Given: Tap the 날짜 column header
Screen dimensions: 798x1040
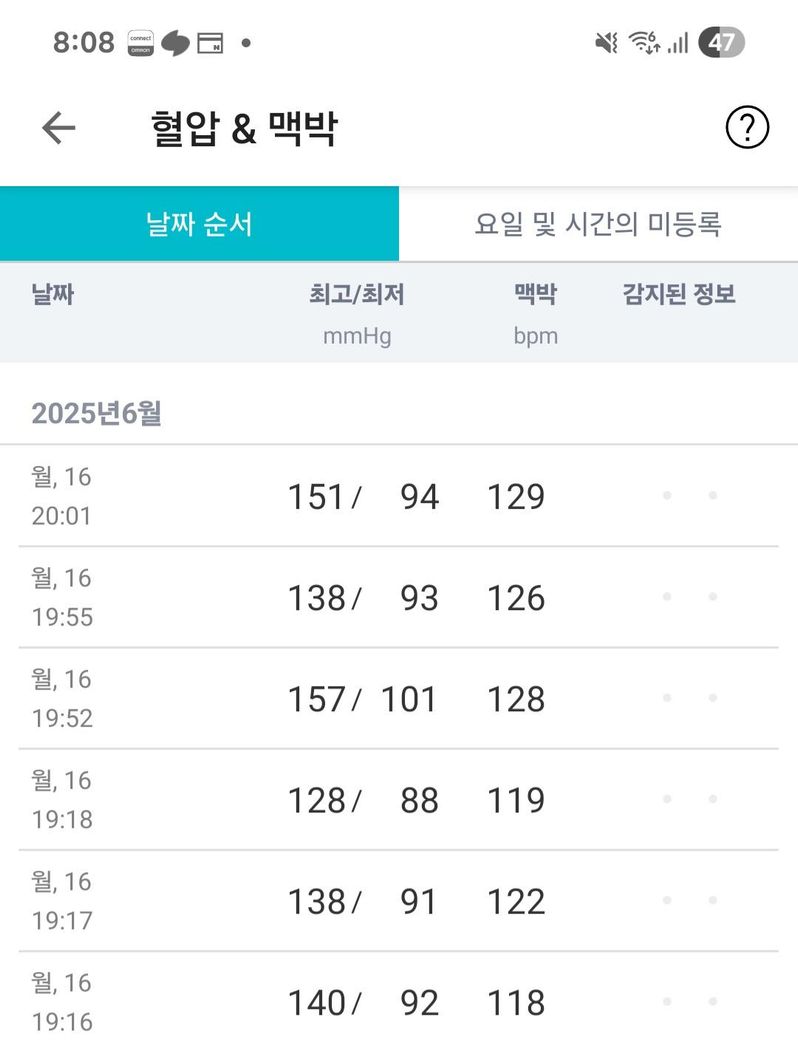Looking at the screenshot, I should (53, 294).
